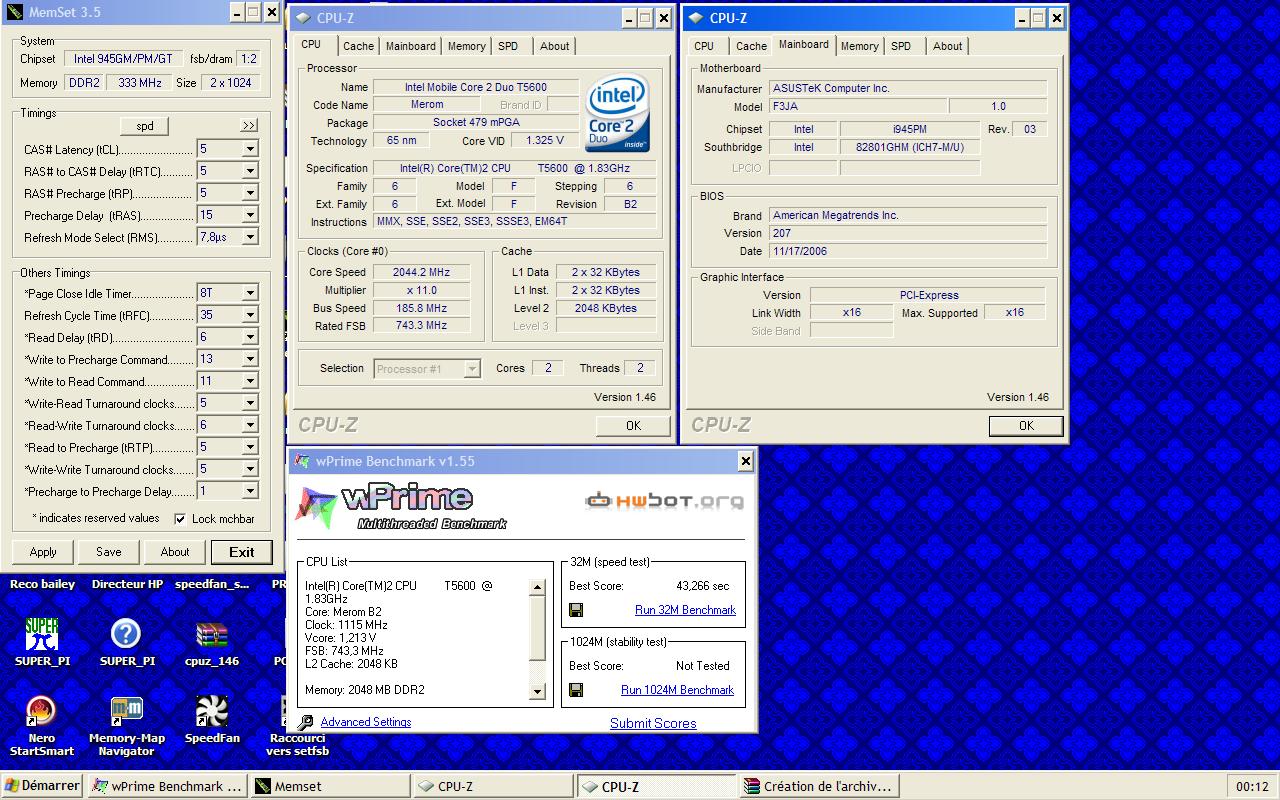
Task: Click Directeur HP desktop label
Action: click(127, 584)
